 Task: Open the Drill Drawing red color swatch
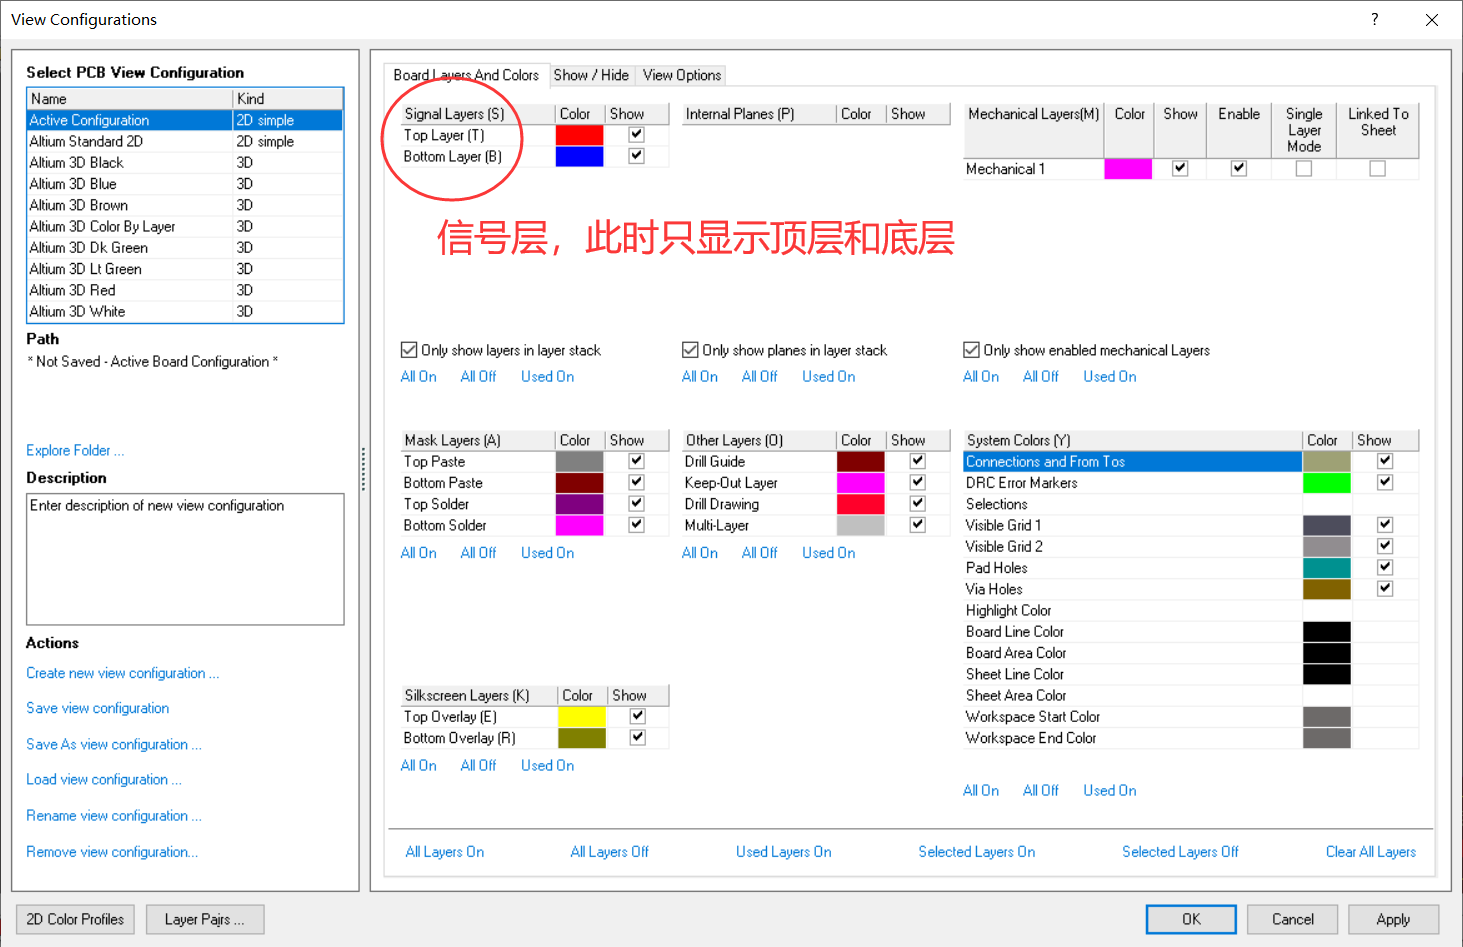click(x=860, y=504)
